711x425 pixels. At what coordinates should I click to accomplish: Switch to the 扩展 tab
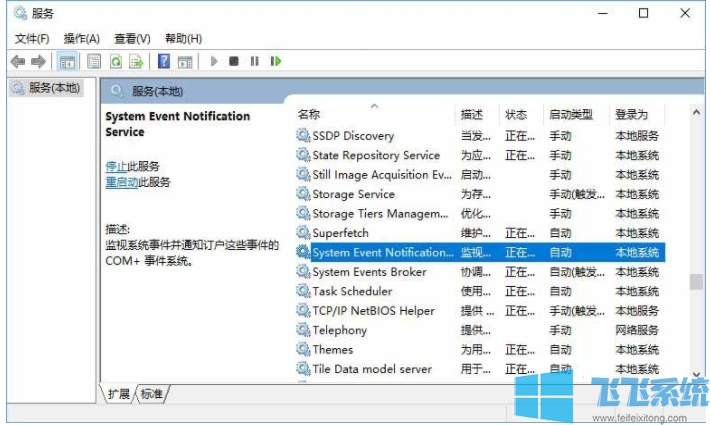[119, 394]
